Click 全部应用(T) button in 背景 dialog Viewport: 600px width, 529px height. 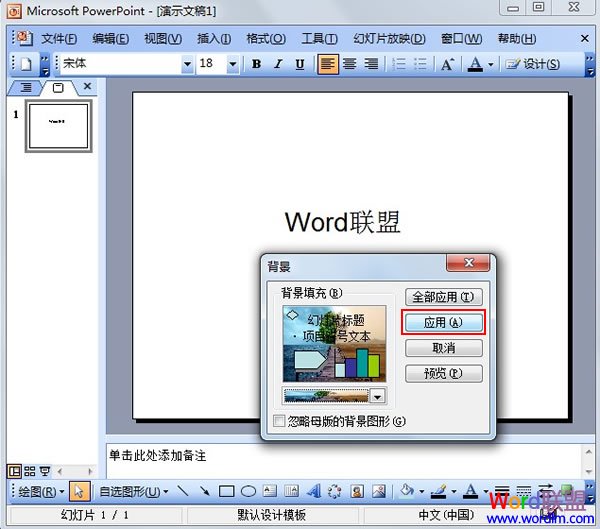tap(443, 297)
